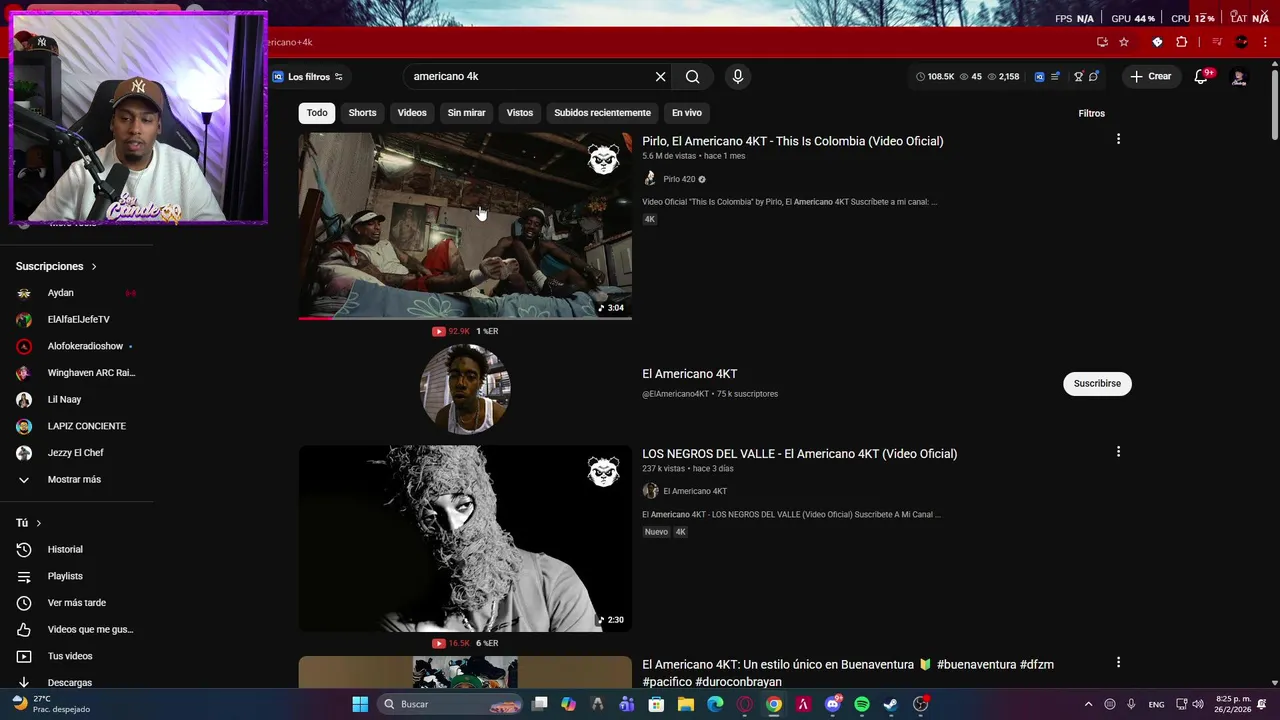Click the Suscribirse button
Image resolution: width=1280 pixels, height=720 pixels.
(x=1097, y=383)
